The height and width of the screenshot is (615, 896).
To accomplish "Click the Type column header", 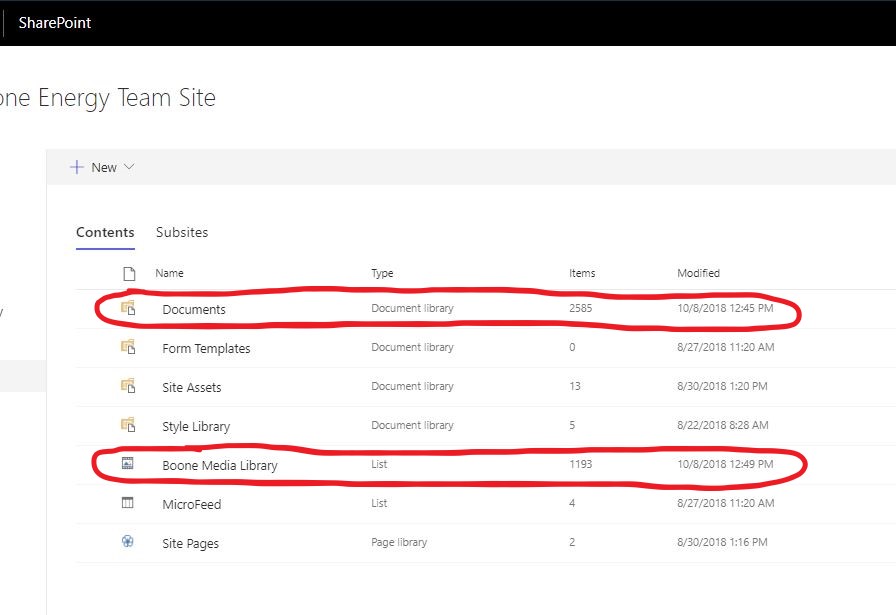I will coord(382,273).
